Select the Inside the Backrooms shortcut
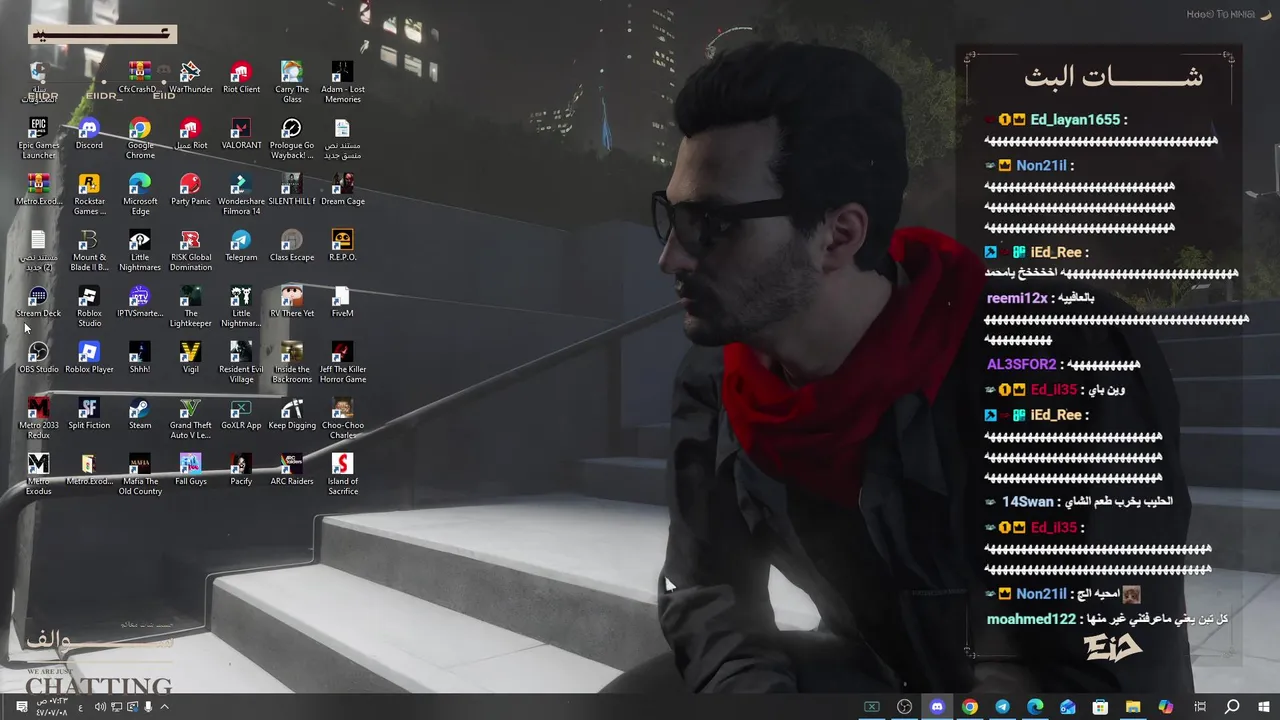 click(292, 362)
